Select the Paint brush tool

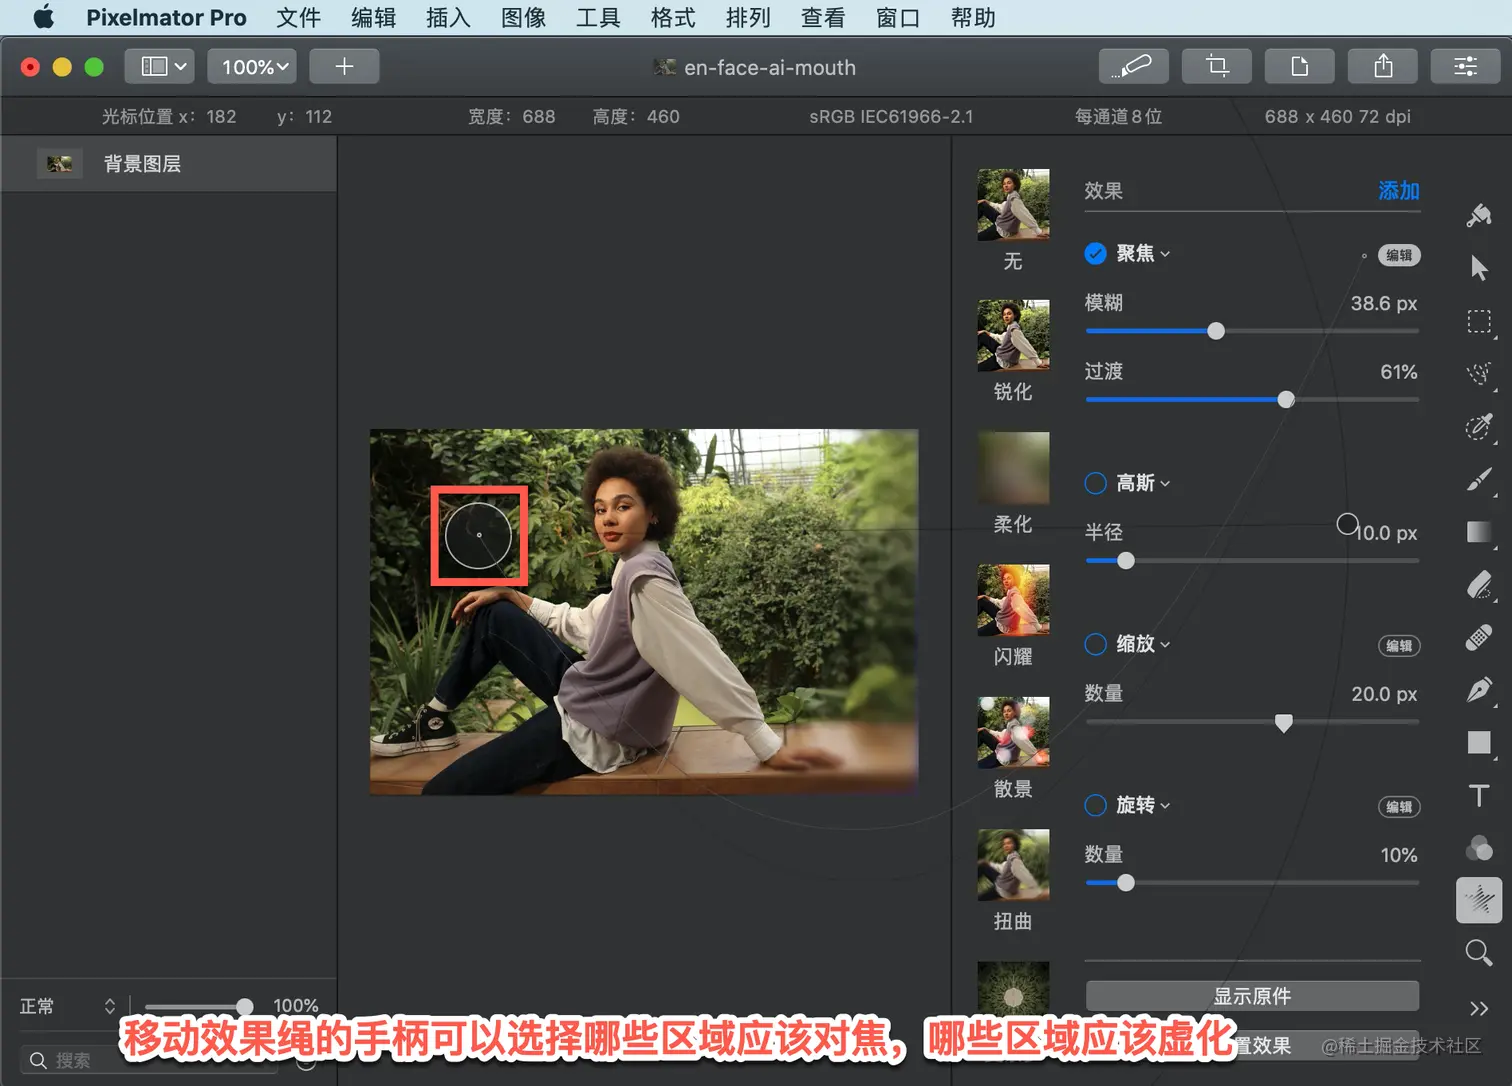[1479, 480]
